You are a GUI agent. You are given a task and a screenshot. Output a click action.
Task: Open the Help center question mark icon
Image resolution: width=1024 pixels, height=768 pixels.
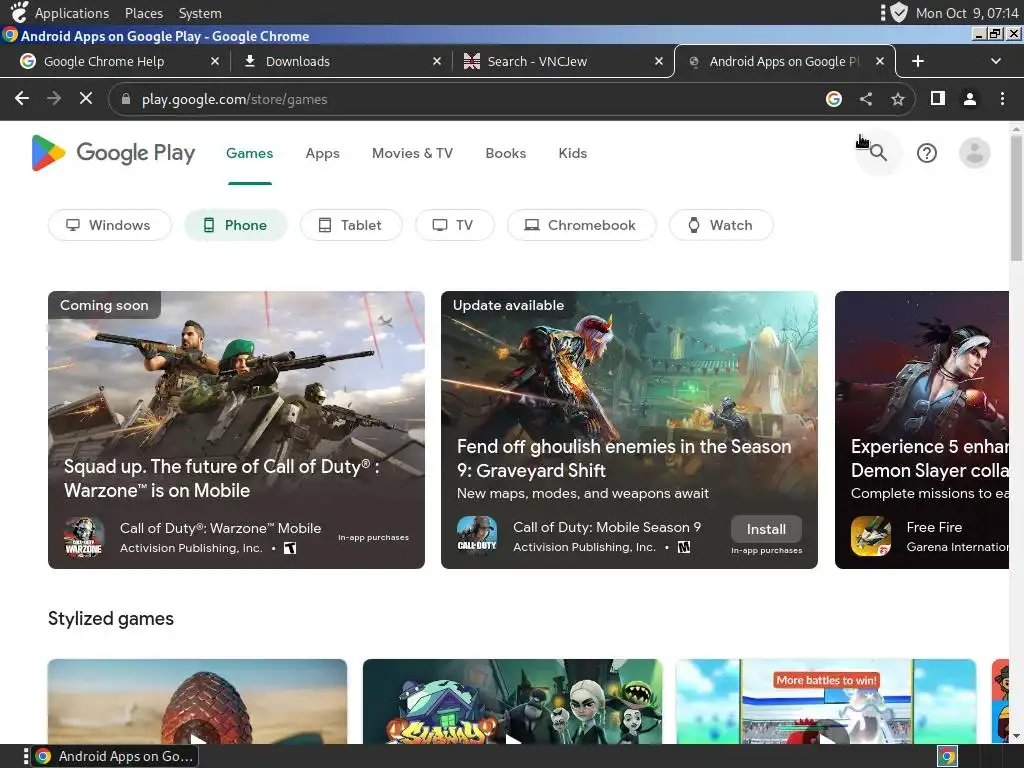point(927,153)
